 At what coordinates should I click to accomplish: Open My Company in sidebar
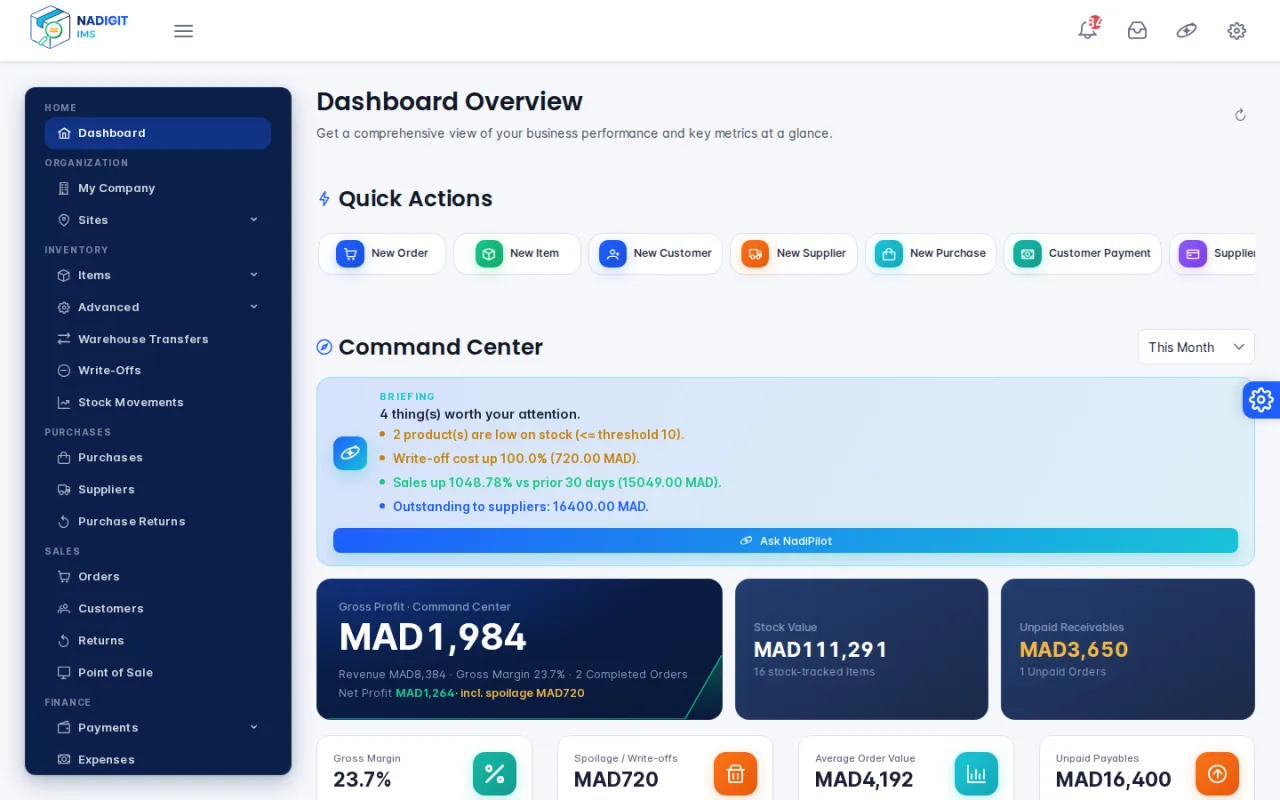click(158, 188)
